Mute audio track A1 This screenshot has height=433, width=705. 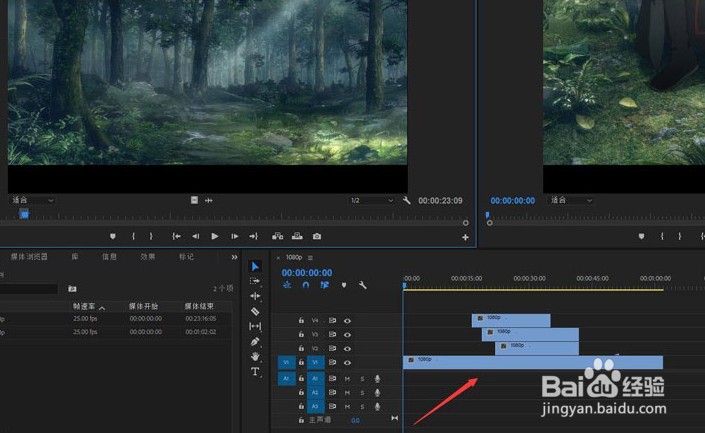[x=347, y=379]
